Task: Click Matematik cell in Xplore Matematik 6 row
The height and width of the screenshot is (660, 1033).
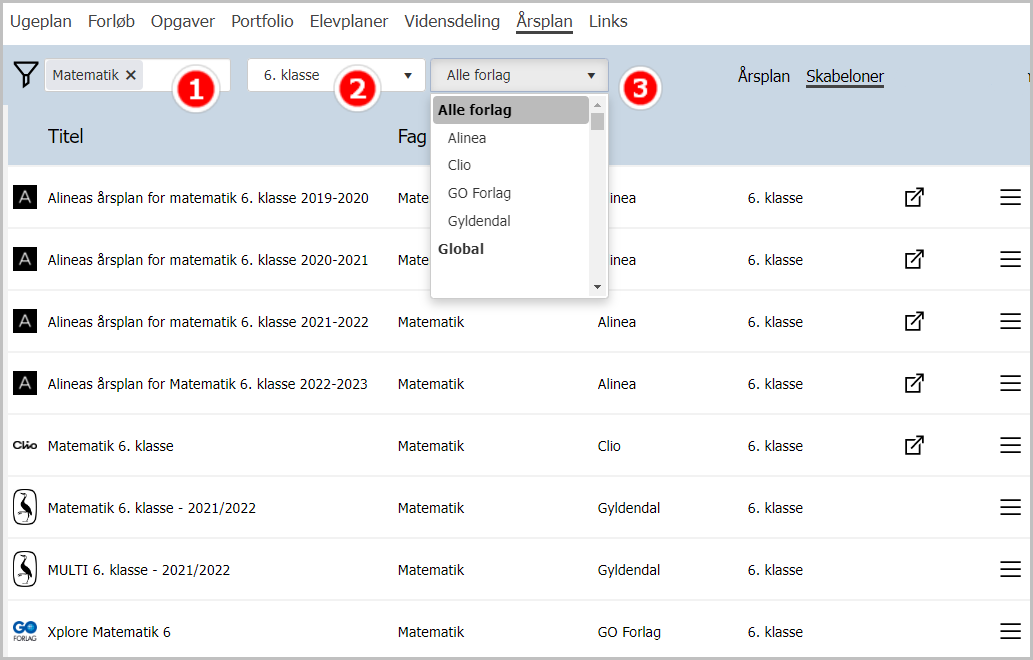Action: 431,632
